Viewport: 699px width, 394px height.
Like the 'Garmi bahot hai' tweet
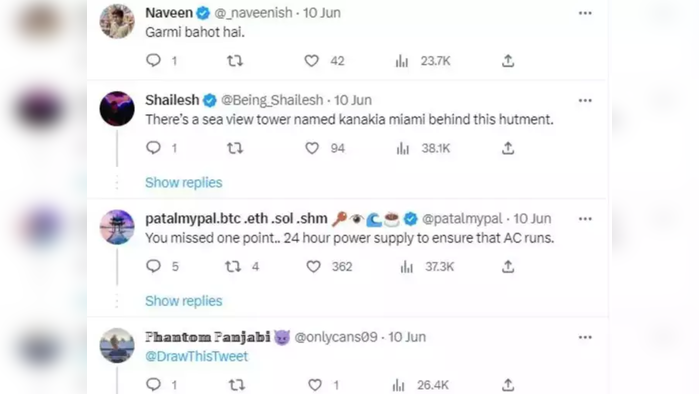pos(312,61)
